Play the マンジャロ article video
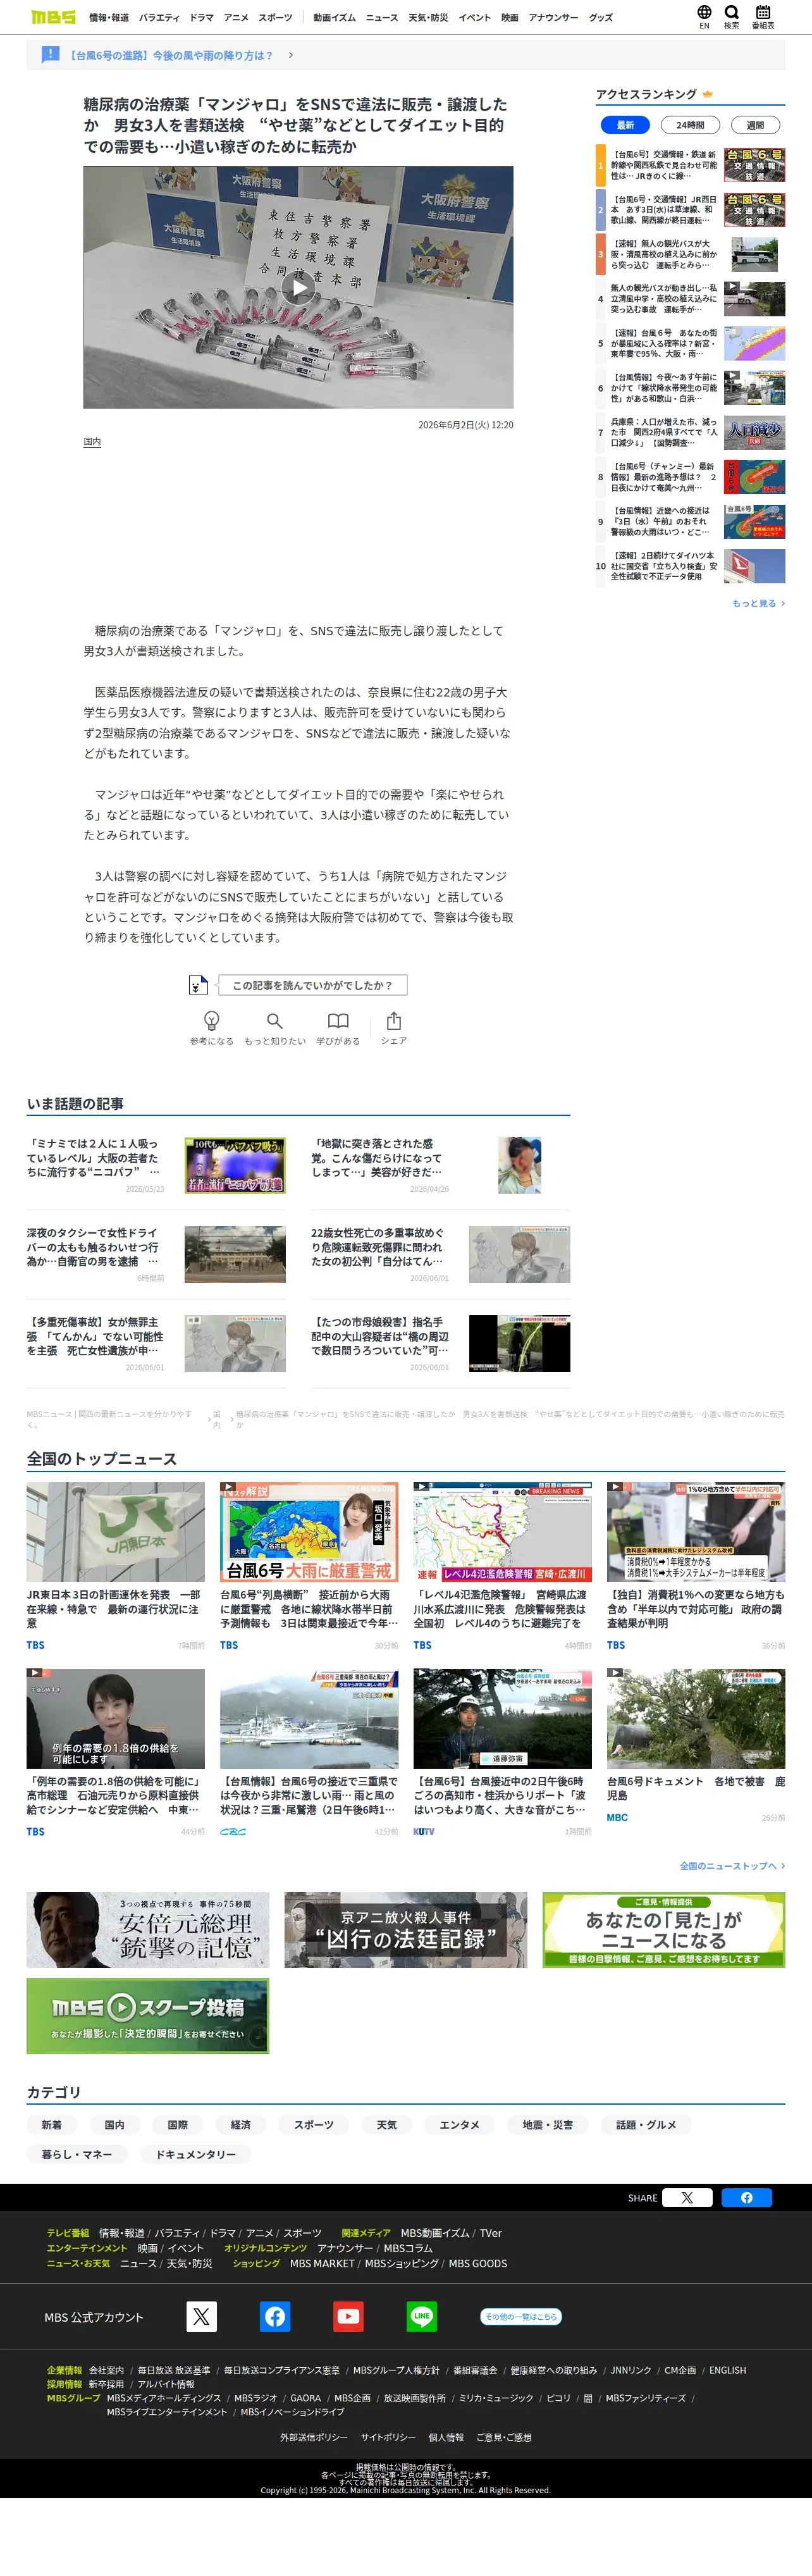The width and height of the screenshot is (812, 2576). (298, 288)
